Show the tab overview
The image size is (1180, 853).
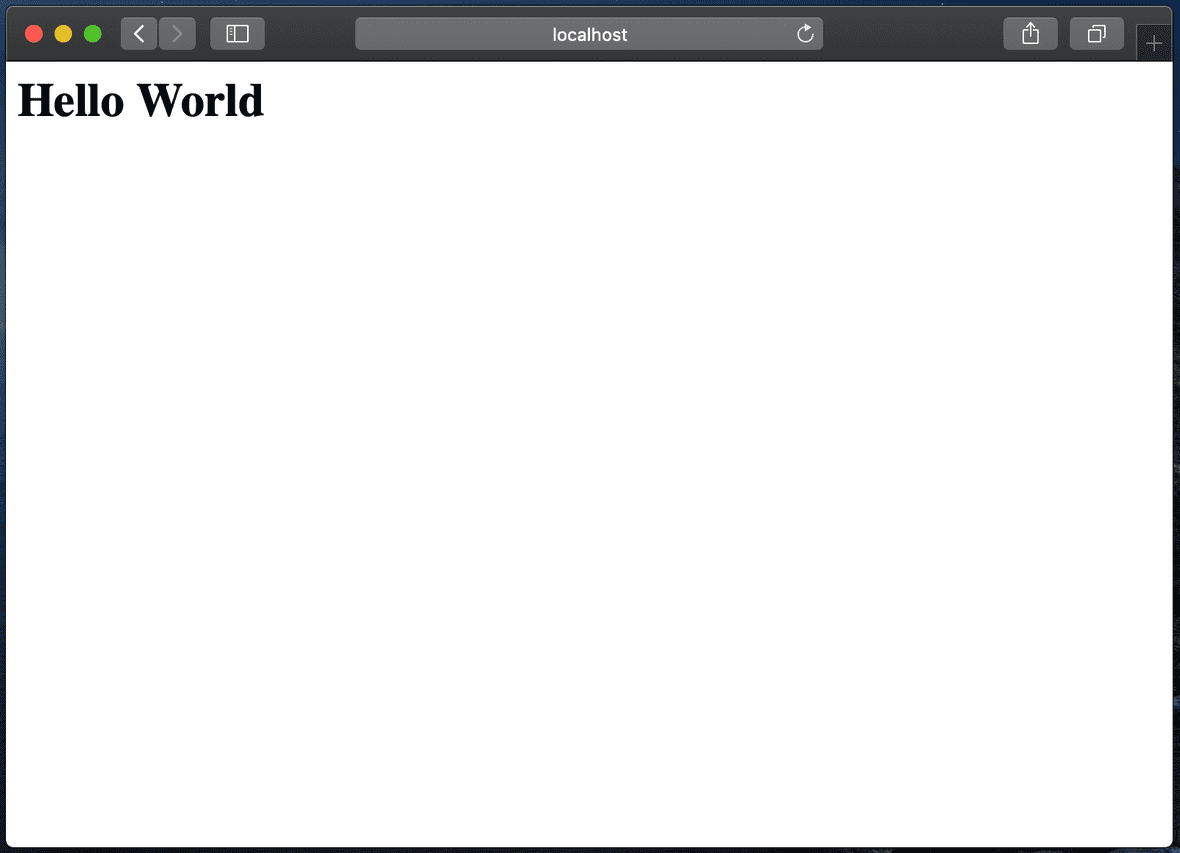(x=1096, y=34)
